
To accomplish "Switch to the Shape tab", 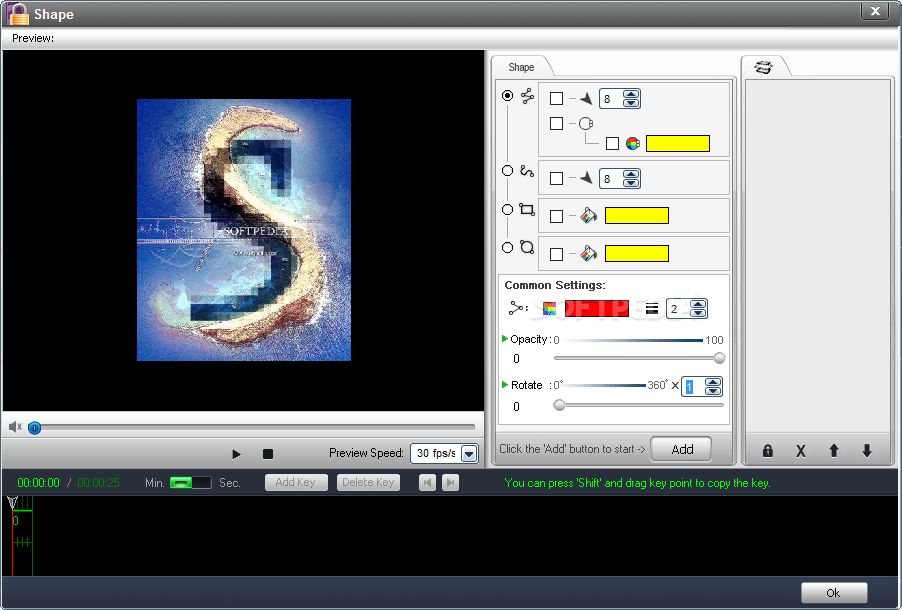I will point(521,67).
